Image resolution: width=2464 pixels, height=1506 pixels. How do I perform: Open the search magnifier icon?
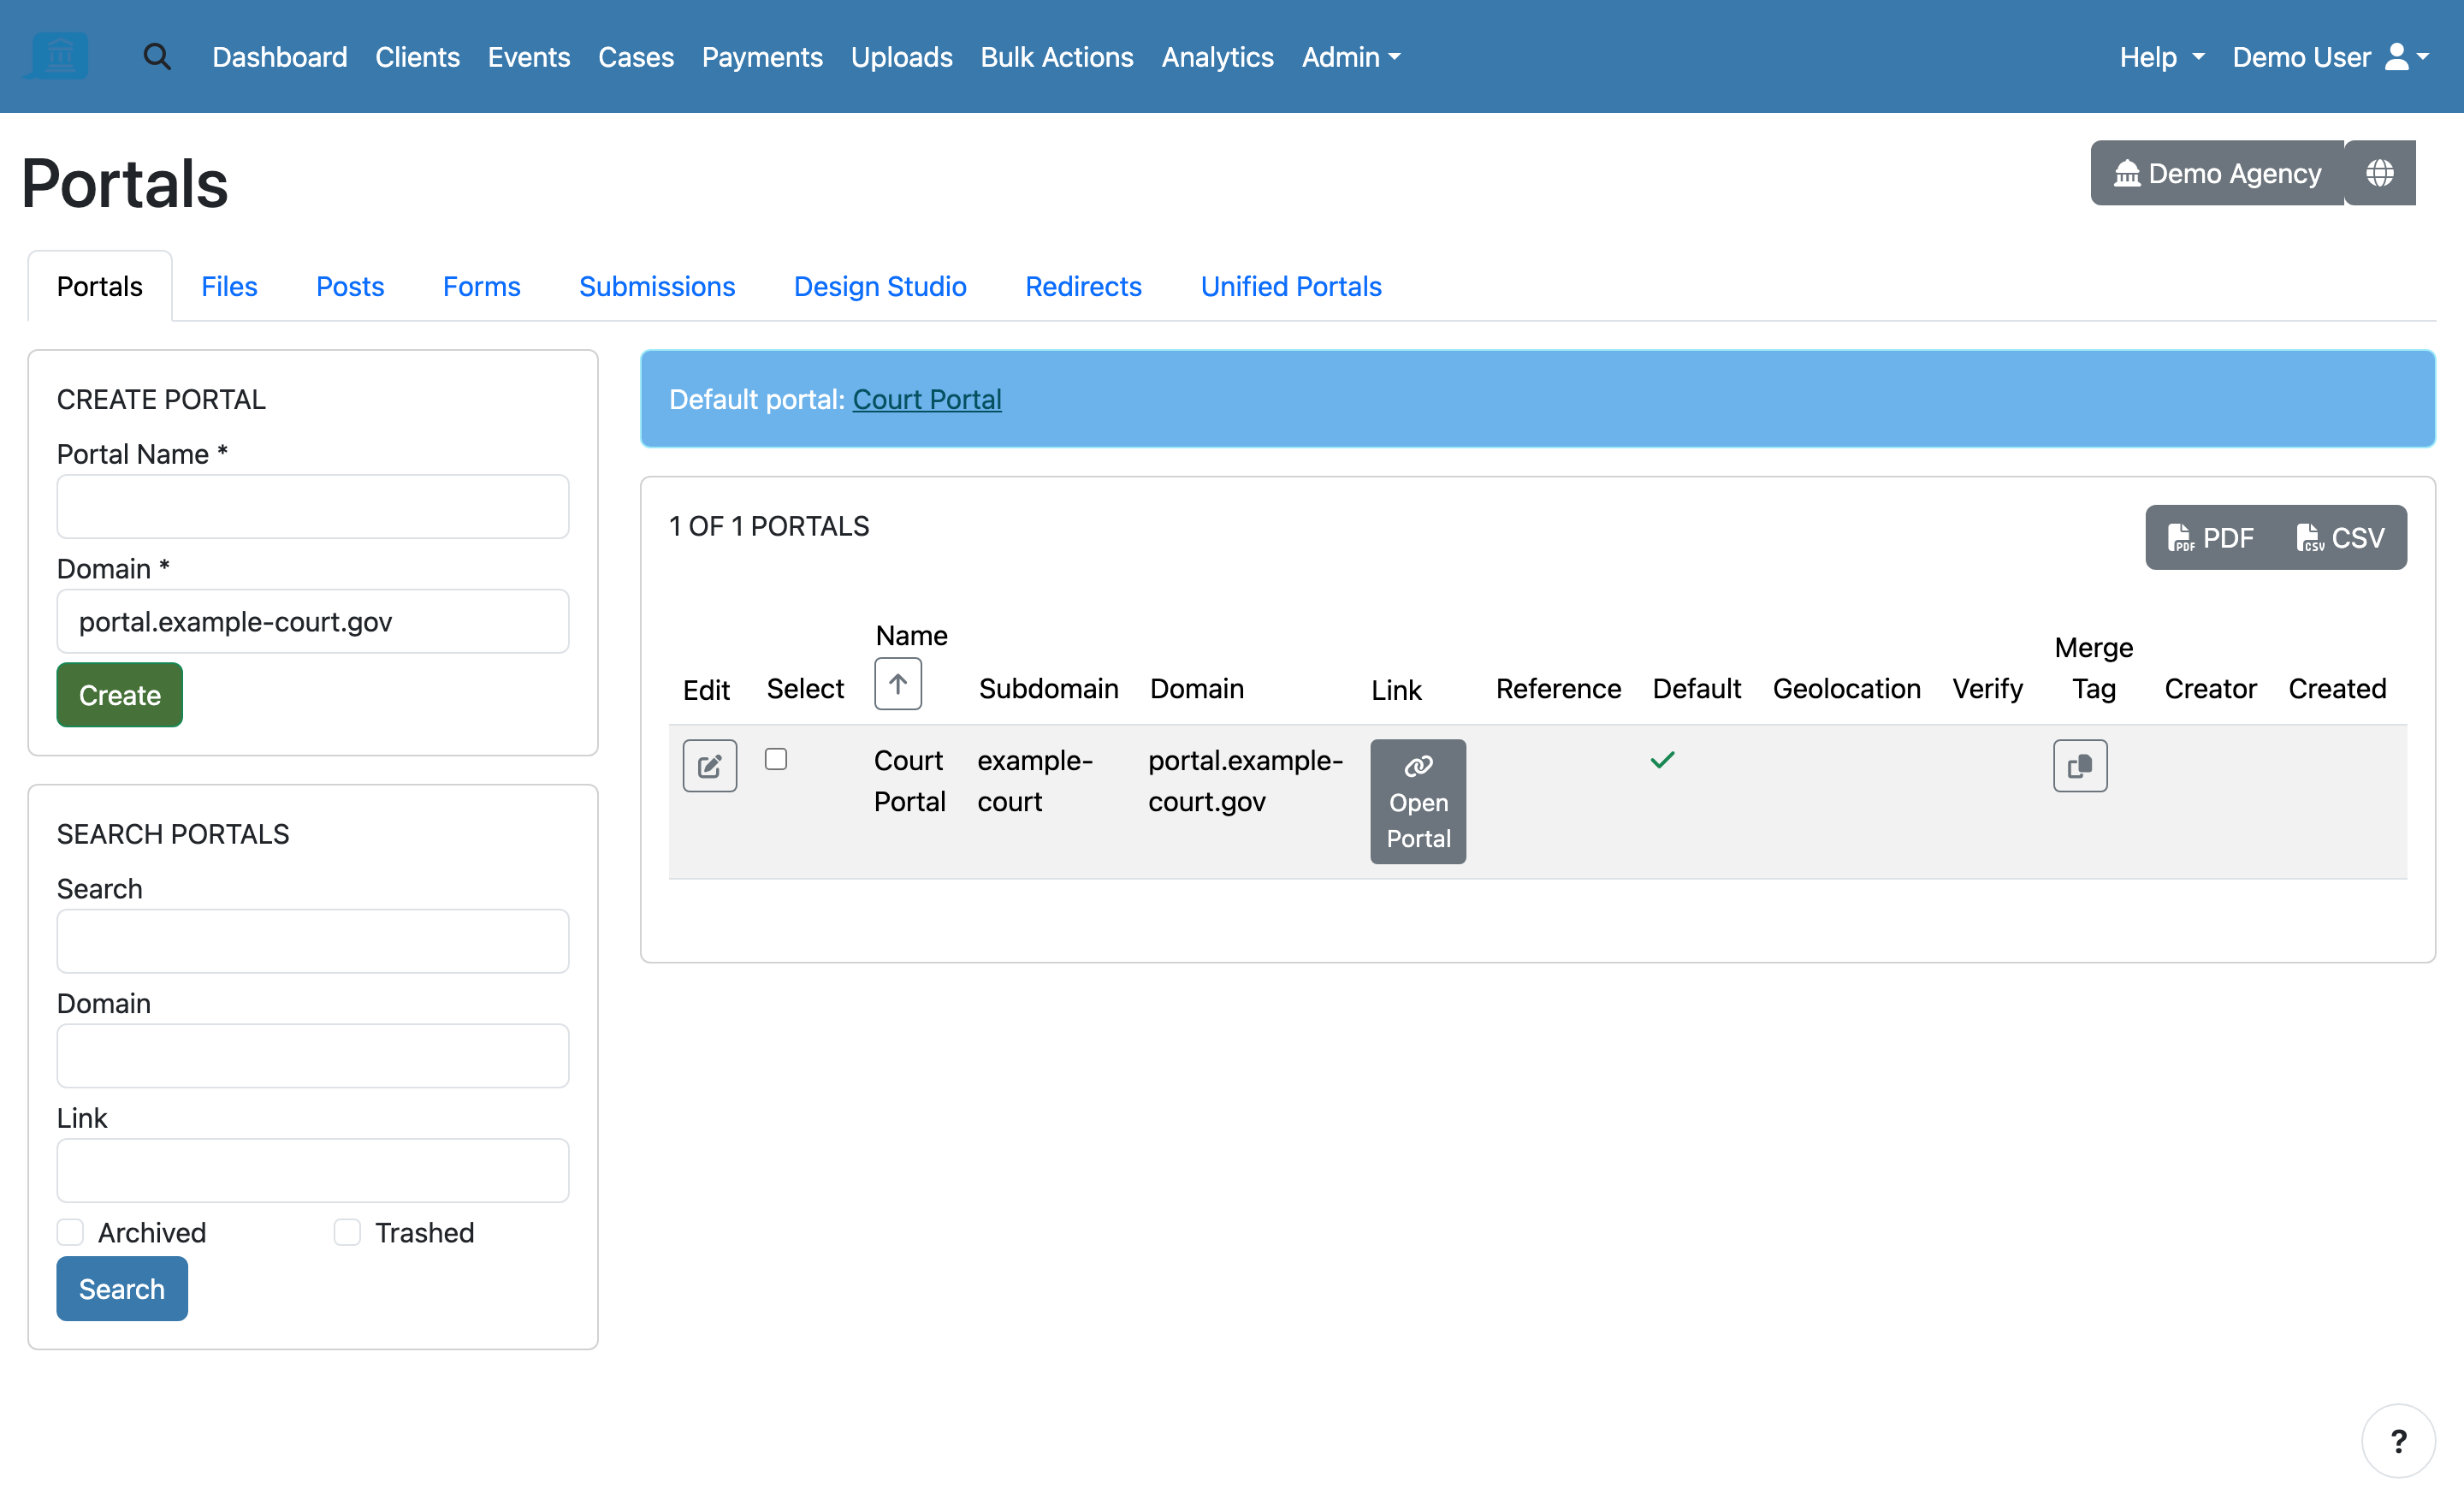(157, 57)
